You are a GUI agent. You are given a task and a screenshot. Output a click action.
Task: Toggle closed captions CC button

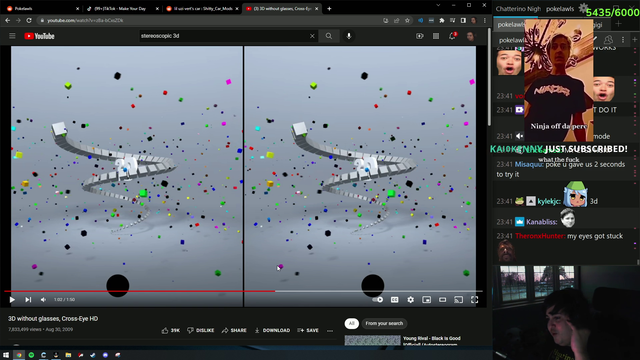point(395,300)
